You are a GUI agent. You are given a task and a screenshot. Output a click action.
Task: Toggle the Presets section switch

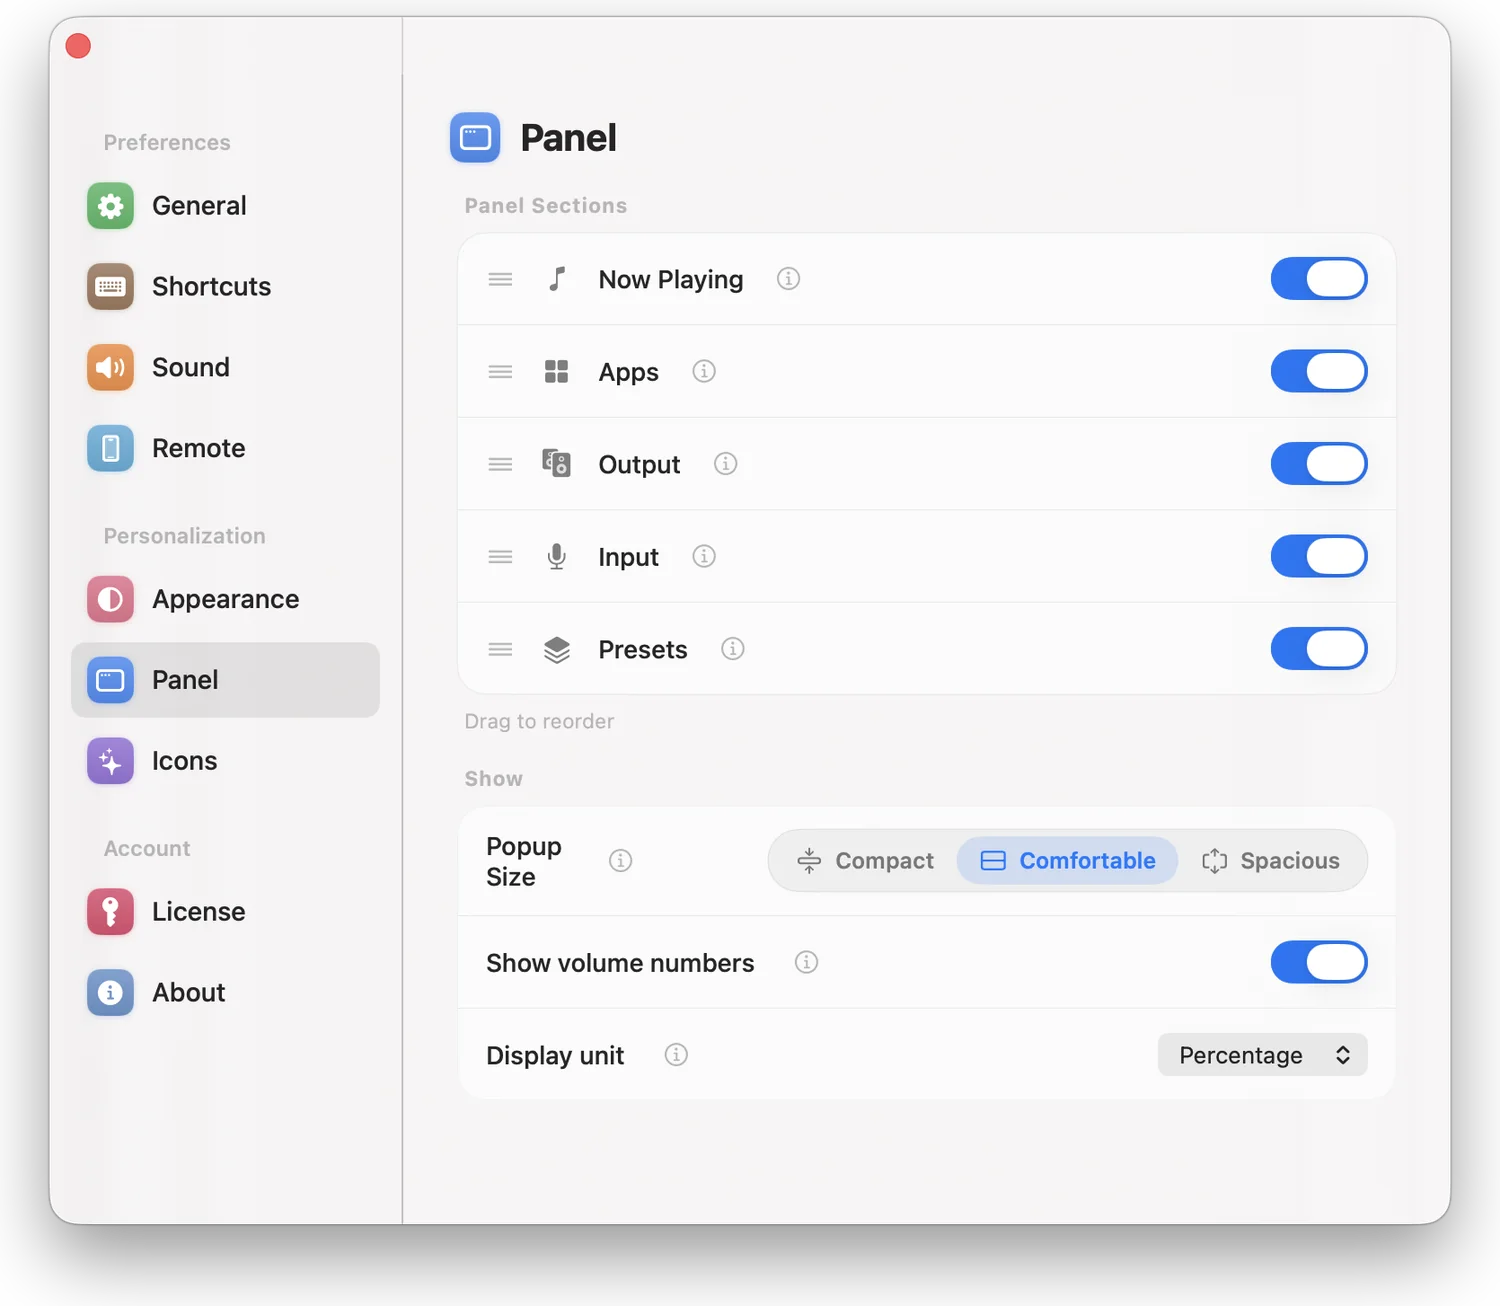[x=1319, y=649]
